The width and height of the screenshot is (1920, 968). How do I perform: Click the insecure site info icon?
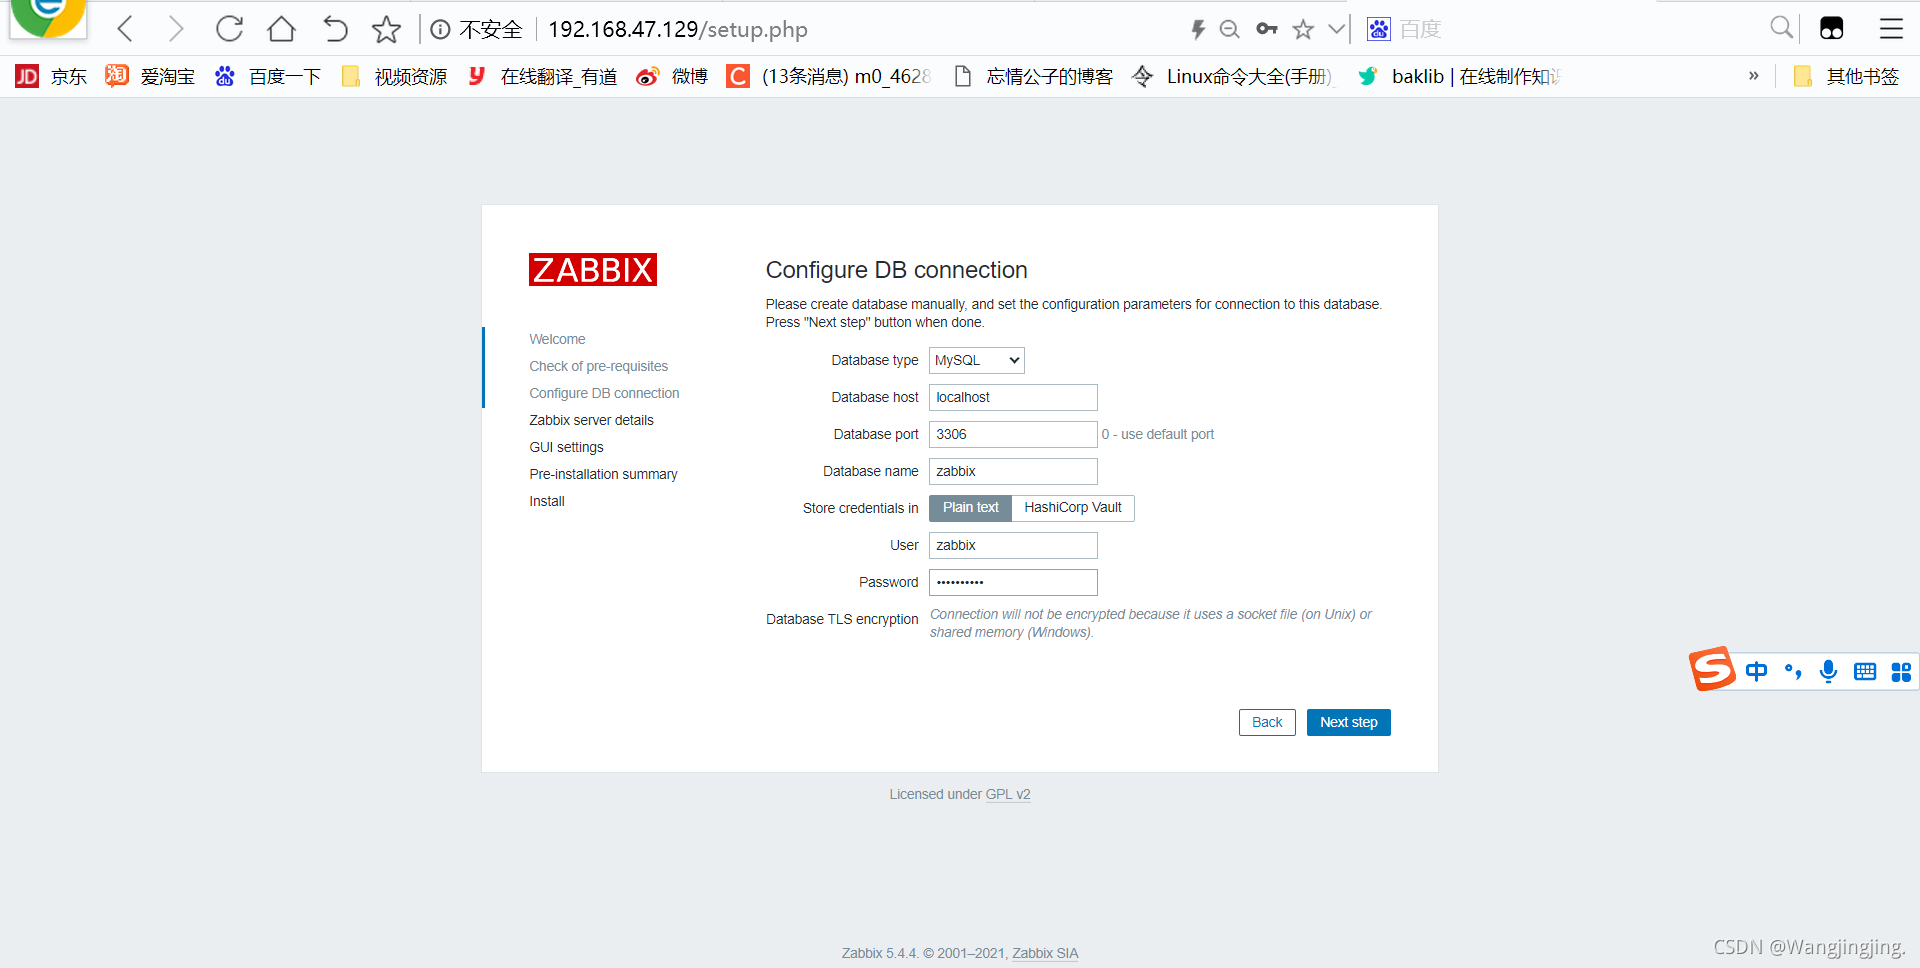440,30
